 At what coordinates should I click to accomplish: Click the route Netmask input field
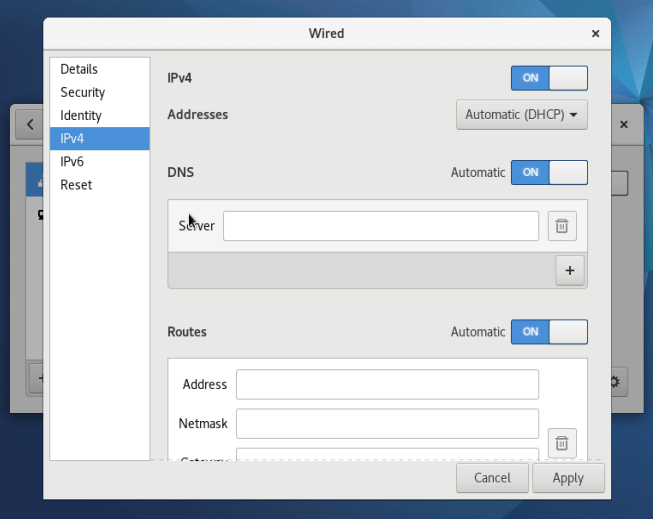387,423
